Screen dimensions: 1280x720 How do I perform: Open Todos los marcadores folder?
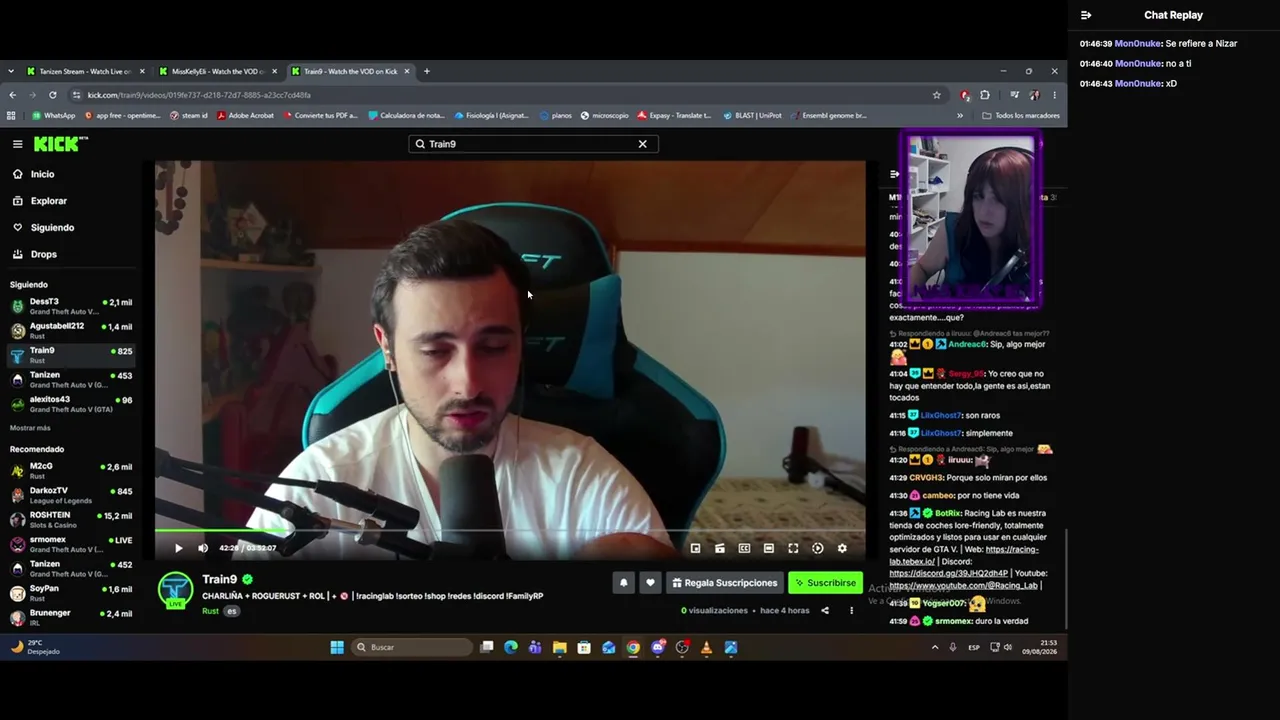tap(1021, 115)
